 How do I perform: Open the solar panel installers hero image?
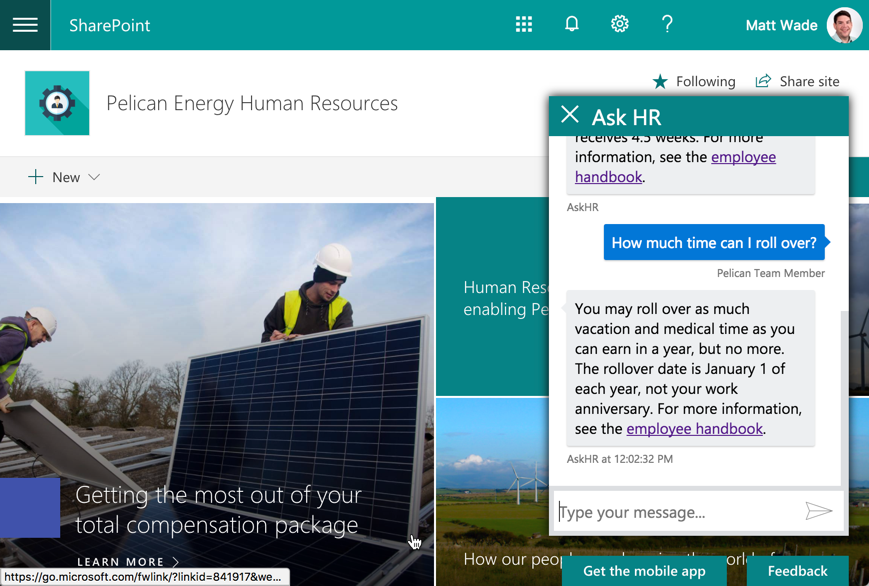(217, 344)
